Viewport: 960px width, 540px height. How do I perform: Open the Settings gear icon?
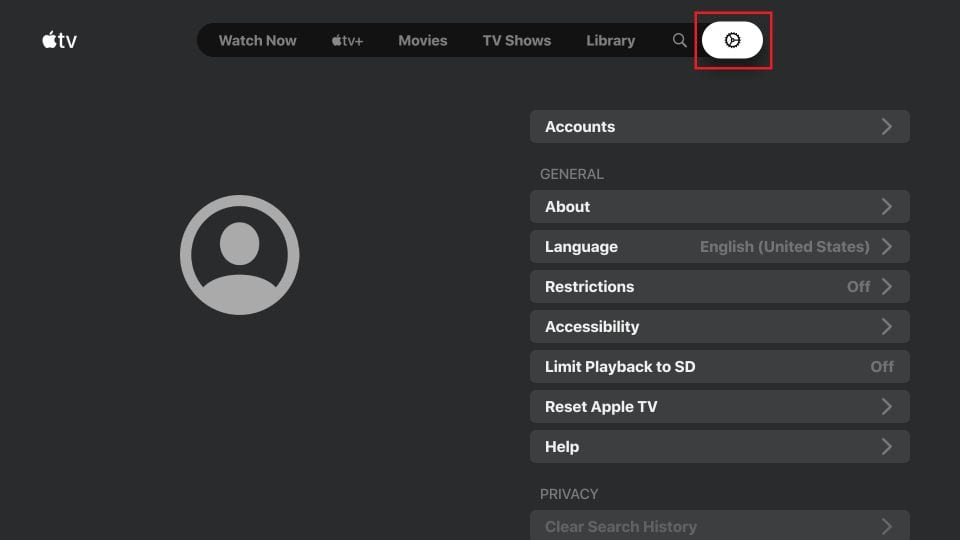tap(732, 40)
